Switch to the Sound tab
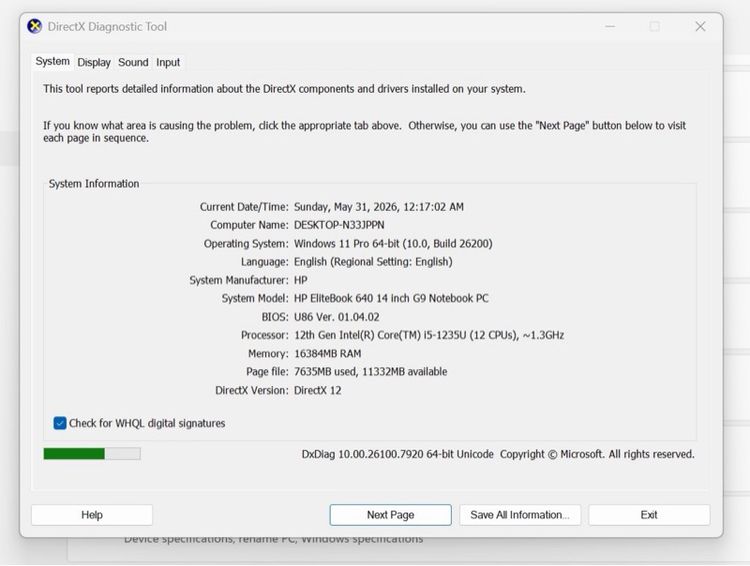The width and height of the screenshot is (750, 566). (x=133, y=63)
